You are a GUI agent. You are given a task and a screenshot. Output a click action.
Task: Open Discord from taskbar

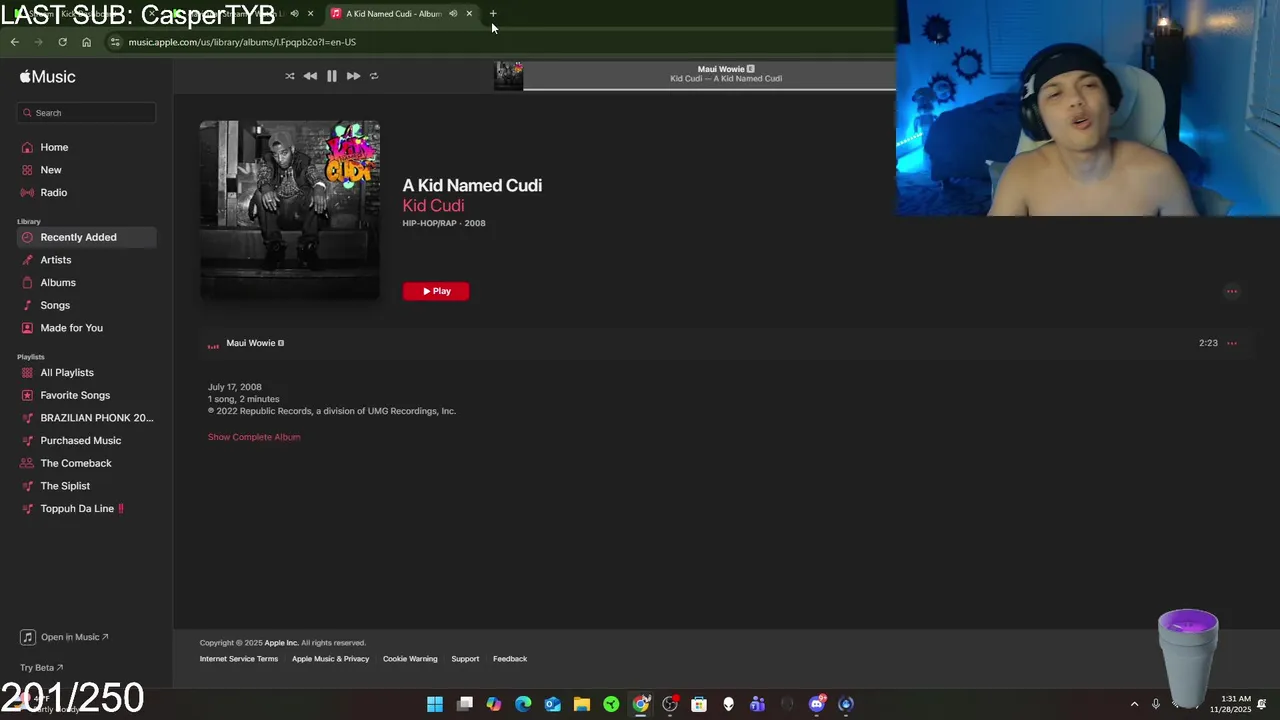tap(817, 704)
